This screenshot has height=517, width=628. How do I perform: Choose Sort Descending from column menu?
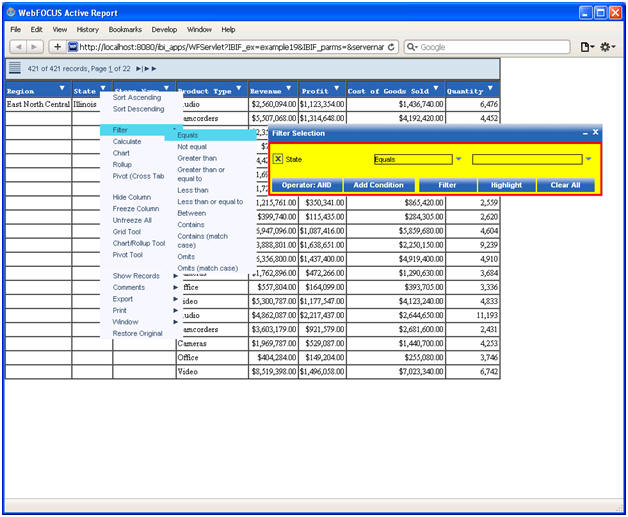[138, 109]
